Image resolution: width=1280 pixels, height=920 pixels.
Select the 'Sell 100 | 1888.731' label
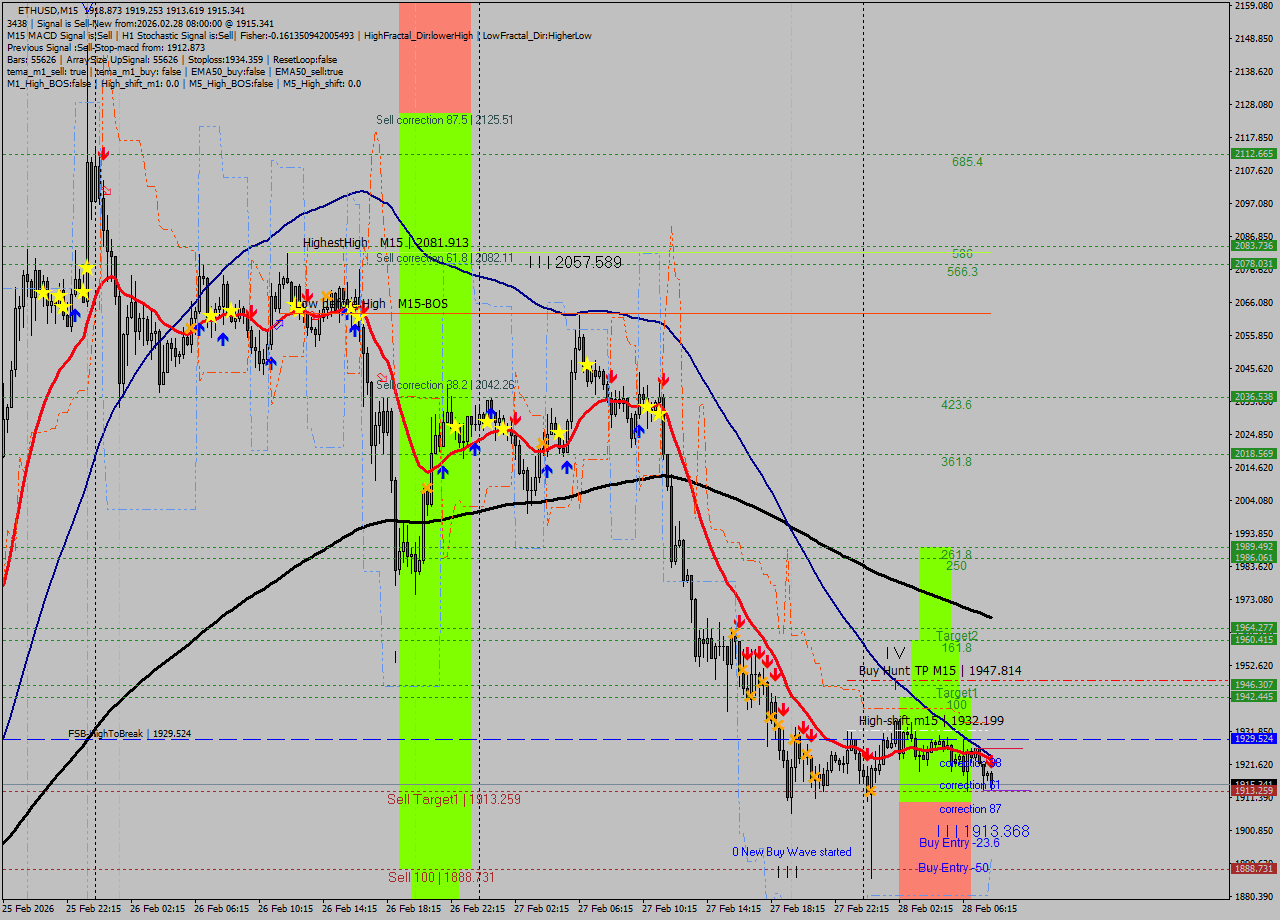pyautogui.click(x=441, y=877)
